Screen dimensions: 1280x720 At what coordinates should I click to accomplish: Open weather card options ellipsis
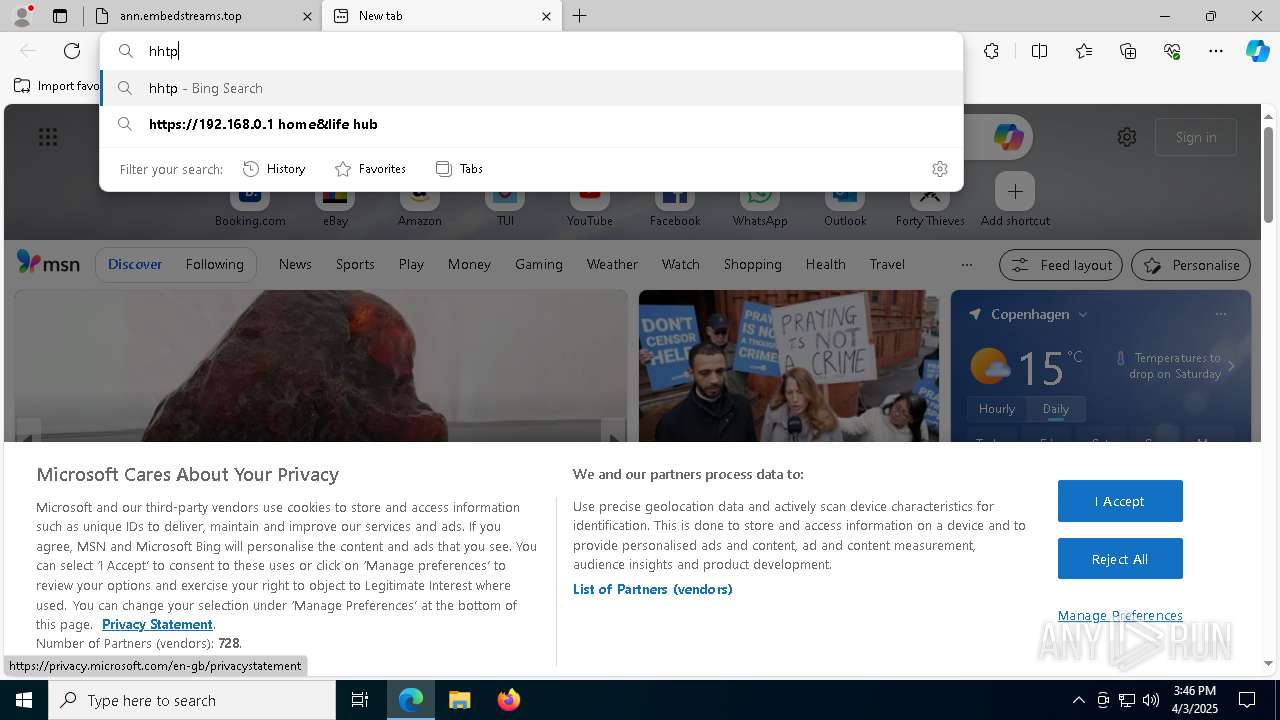coord(1220,314)
